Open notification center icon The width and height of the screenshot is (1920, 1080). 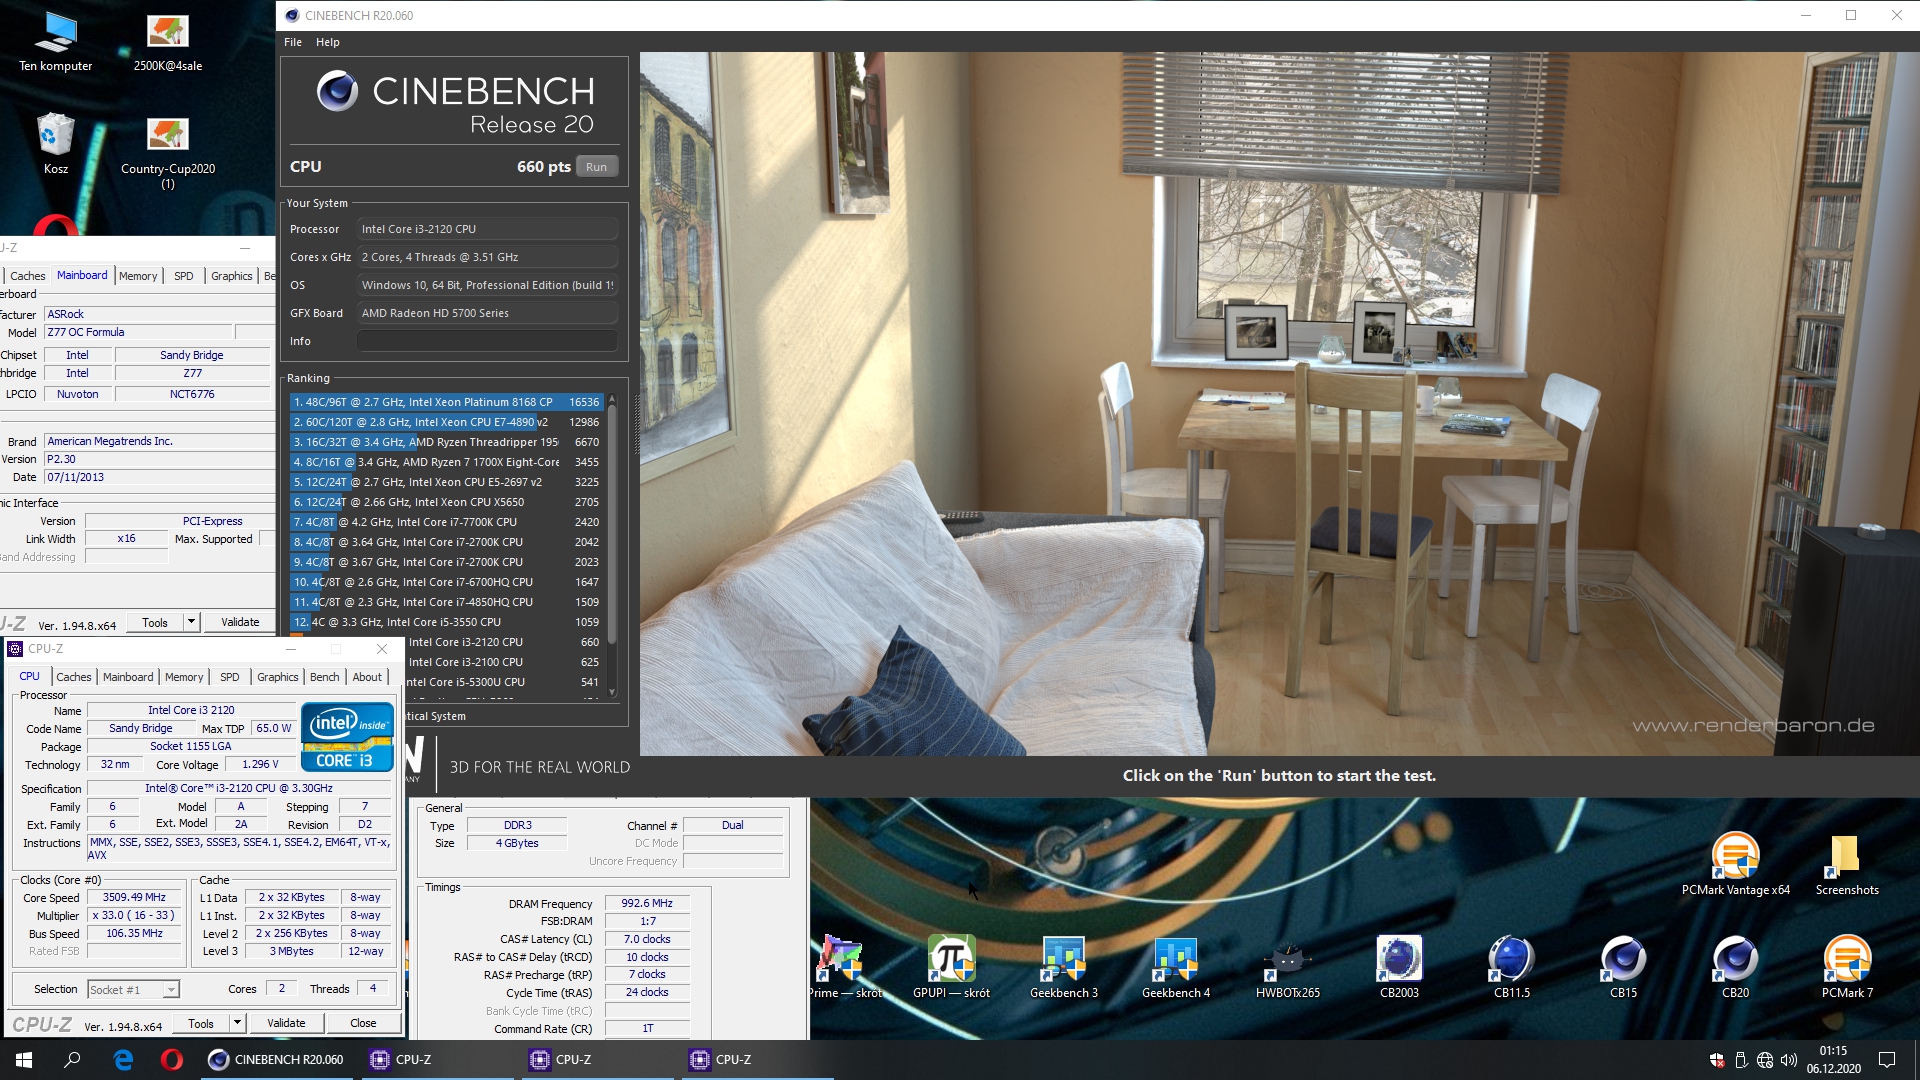point(1887,1060)
